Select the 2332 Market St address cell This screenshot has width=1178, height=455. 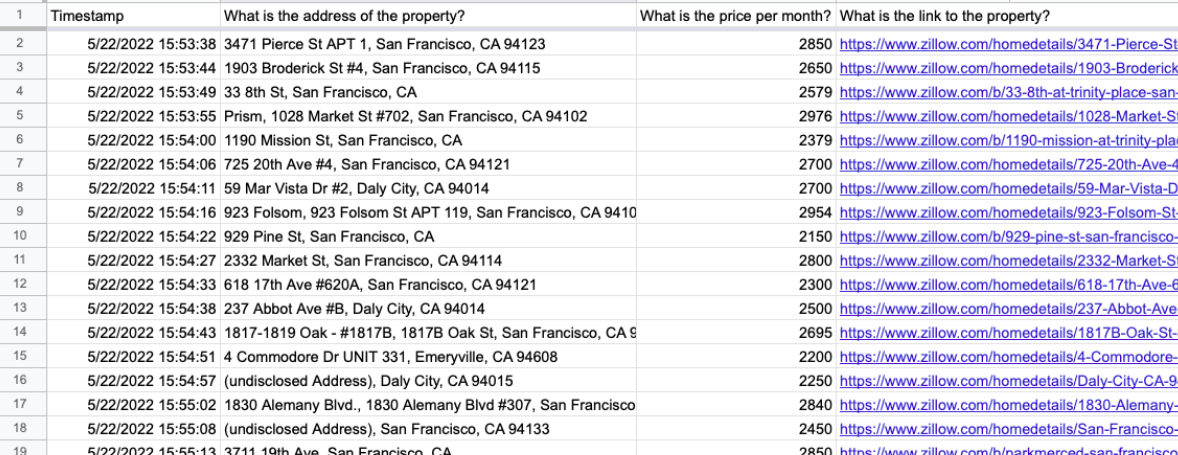click(x=428, y=261)
